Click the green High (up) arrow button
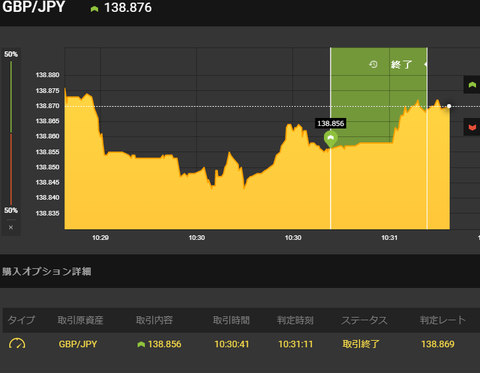Screen dimensions: 480x373 coord(472,85)
